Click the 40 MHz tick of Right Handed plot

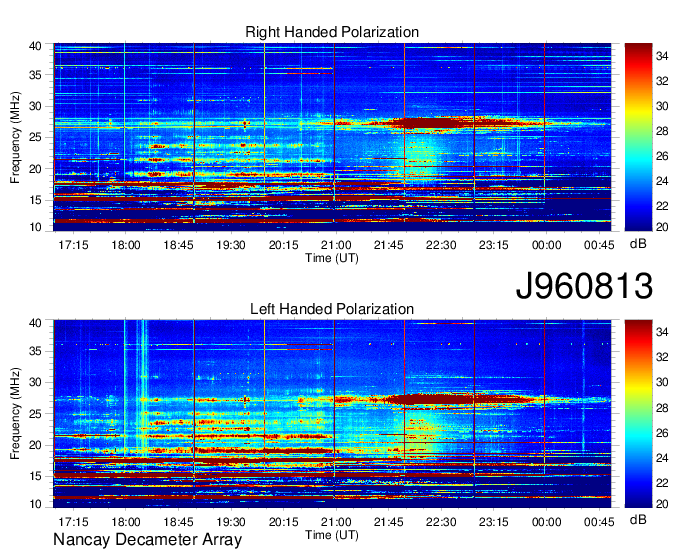(36, 46)
